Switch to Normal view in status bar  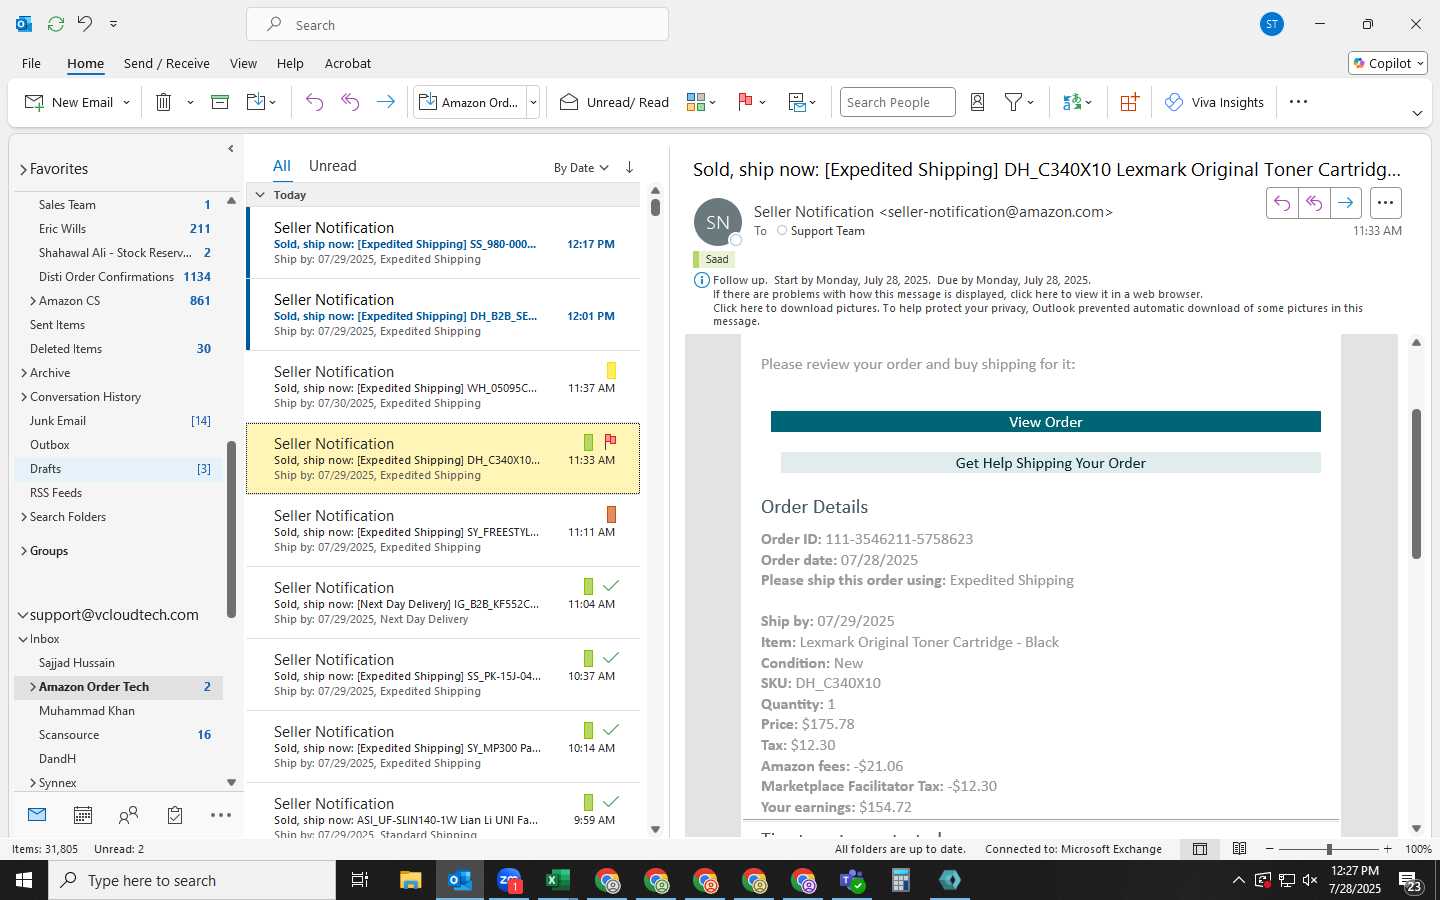1200,849
